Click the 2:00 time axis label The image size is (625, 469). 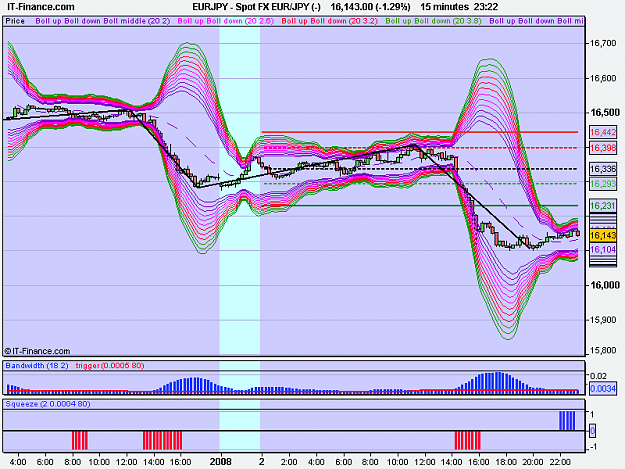pos(289,462)
